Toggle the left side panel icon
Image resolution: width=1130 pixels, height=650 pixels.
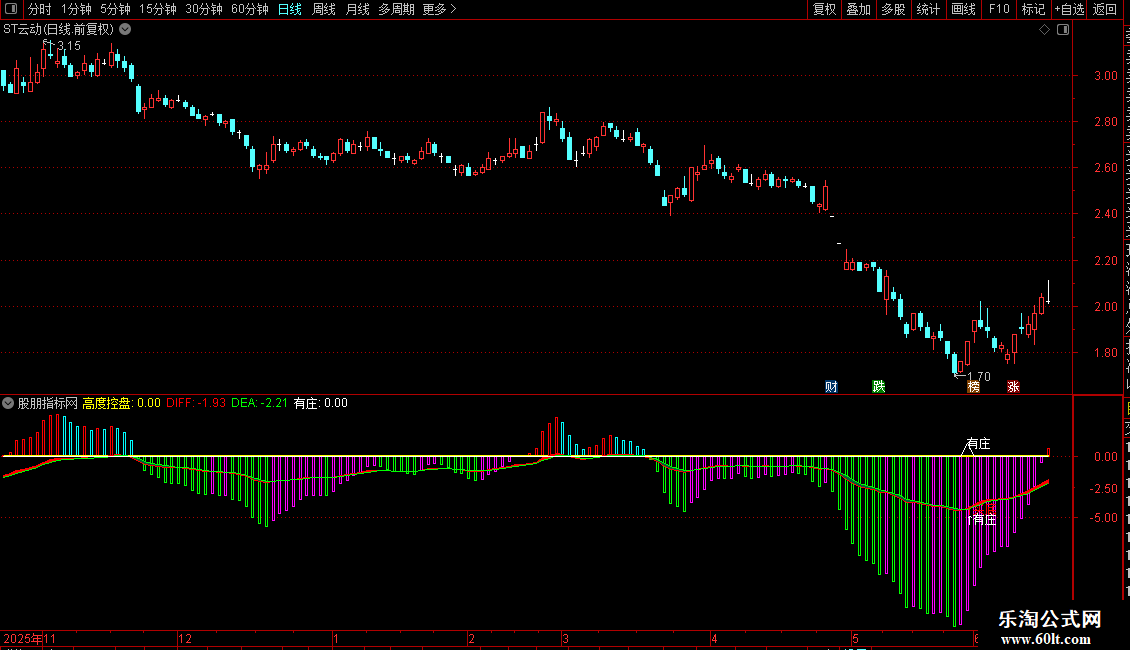pyautogui.click(x=11, y=9)
